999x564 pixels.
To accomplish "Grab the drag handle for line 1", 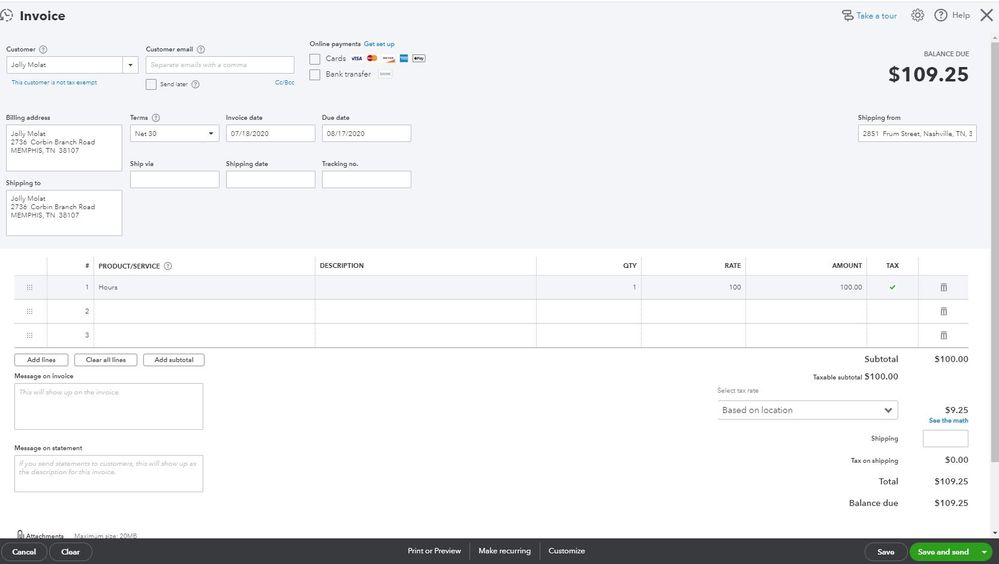I will (29, 287).
